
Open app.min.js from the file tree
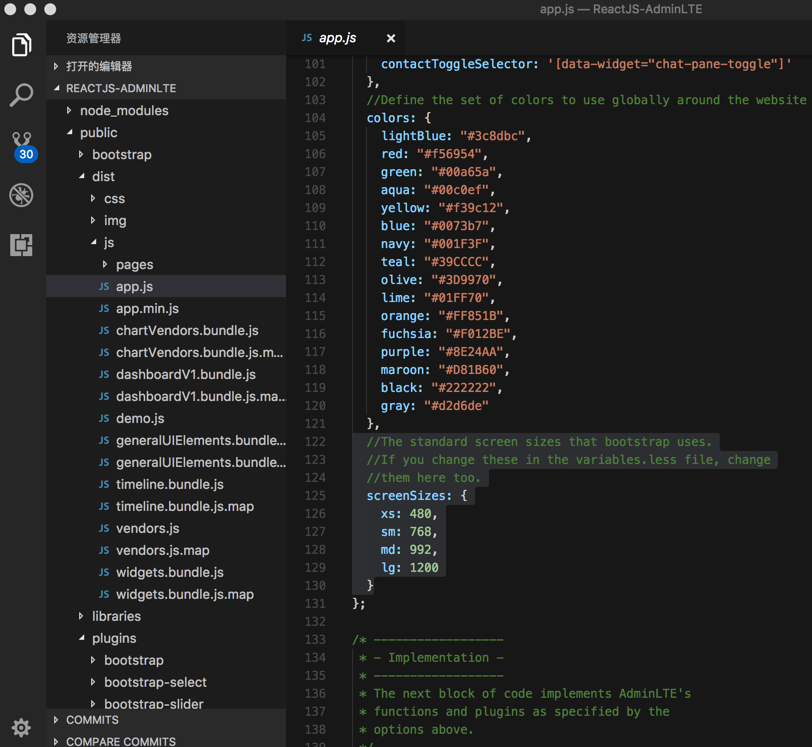tap(147, 309)
